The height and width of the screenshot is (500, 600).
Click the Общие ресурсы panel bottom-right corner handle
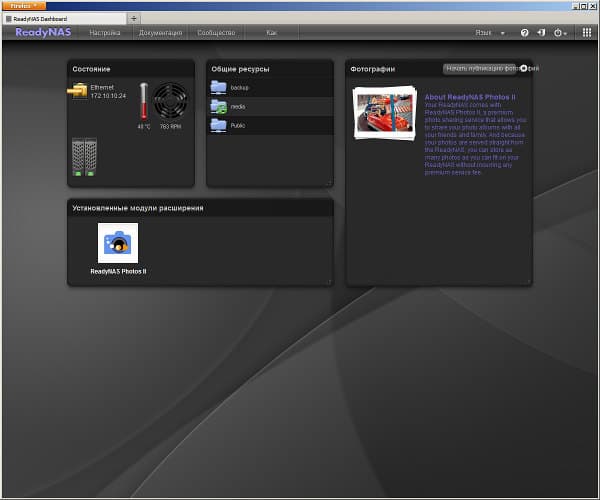coord(329,183)
